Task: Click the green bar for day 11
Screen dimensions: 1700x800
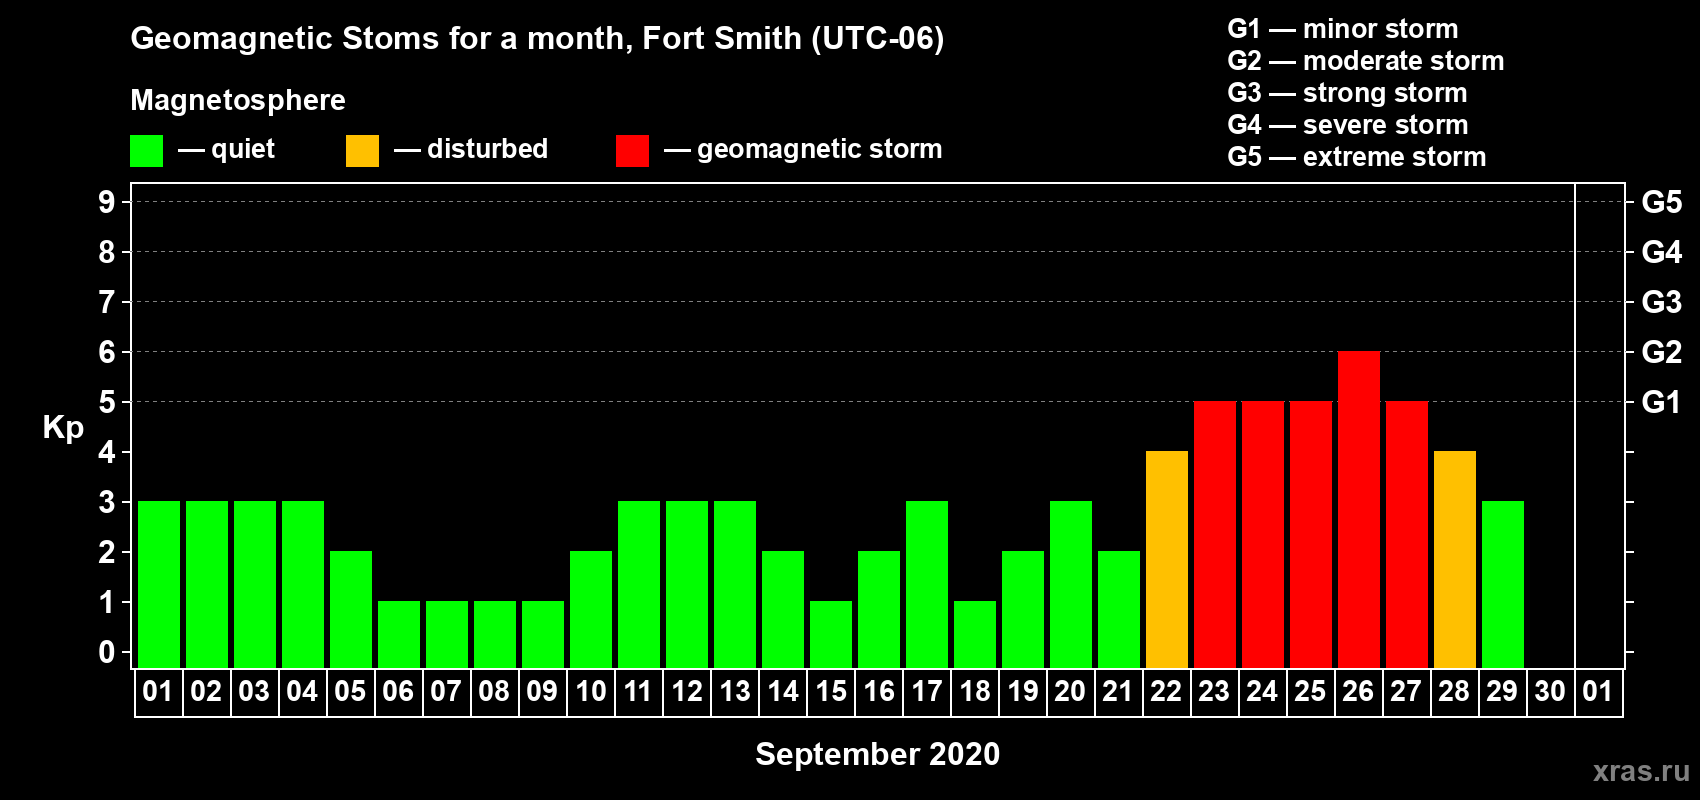Action: coord(639,584)
